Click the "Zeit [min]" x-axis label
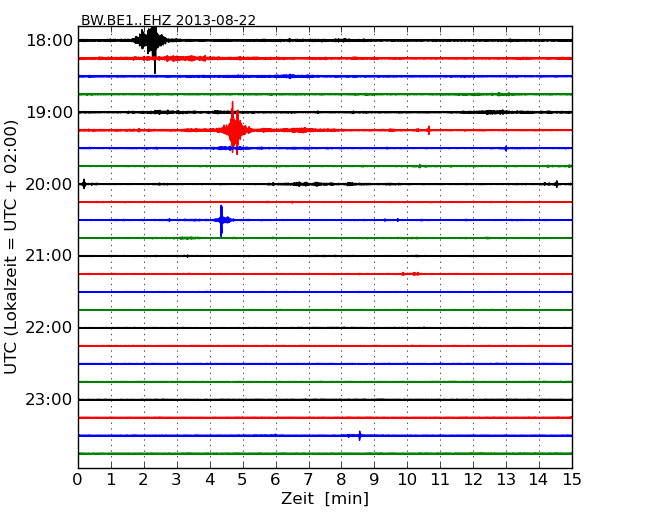 (x=325, y=498)
